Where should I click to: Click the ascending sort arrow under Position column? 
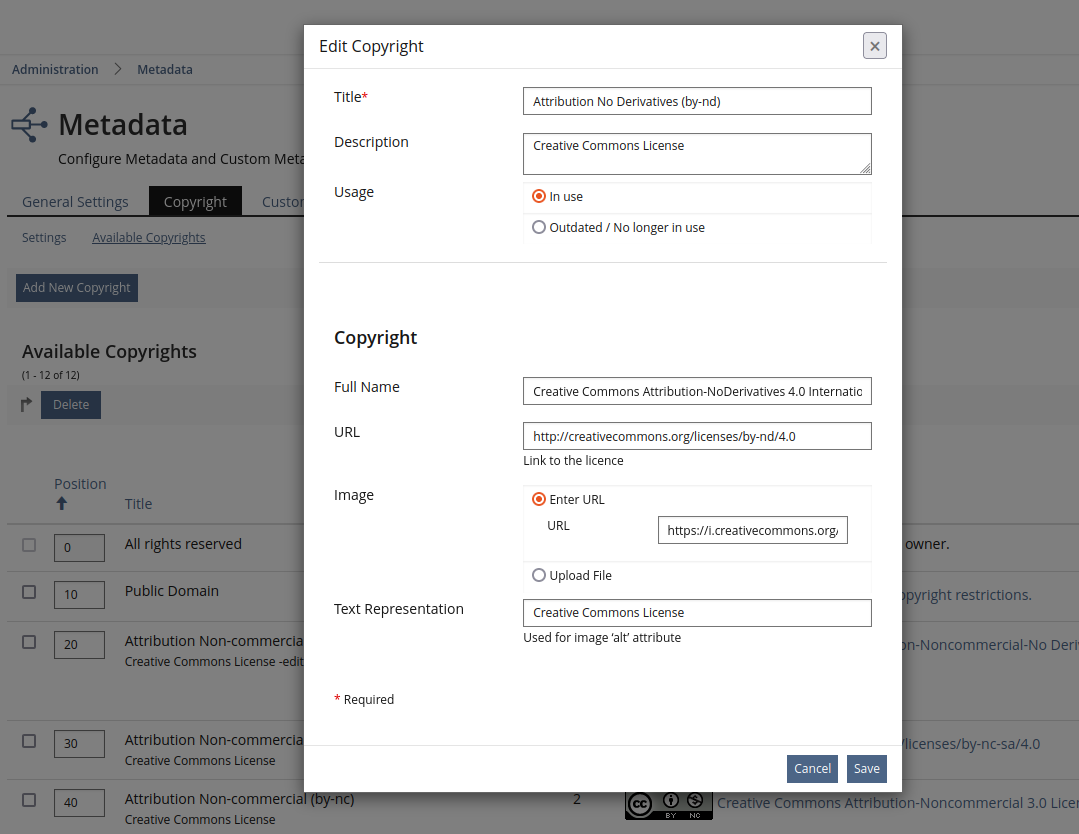coord(61,503)
